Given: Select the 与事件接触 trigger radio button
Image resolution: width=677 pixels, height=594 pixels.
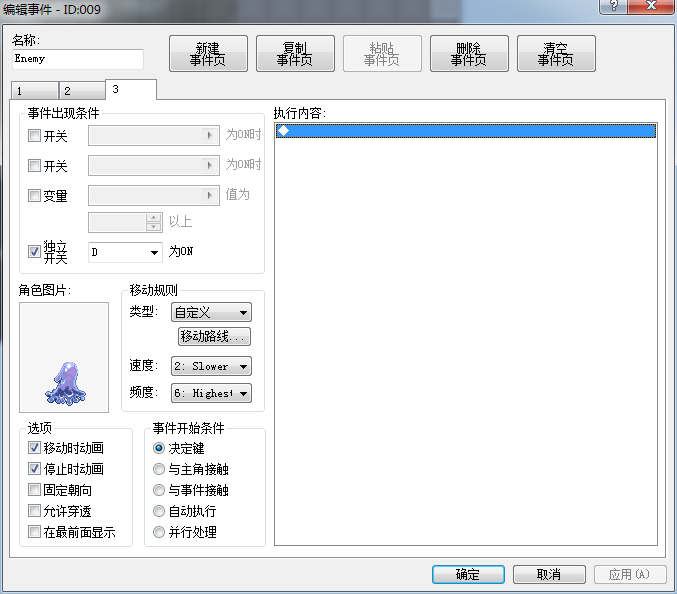Looking at the screenshot, I should (159, 490).
